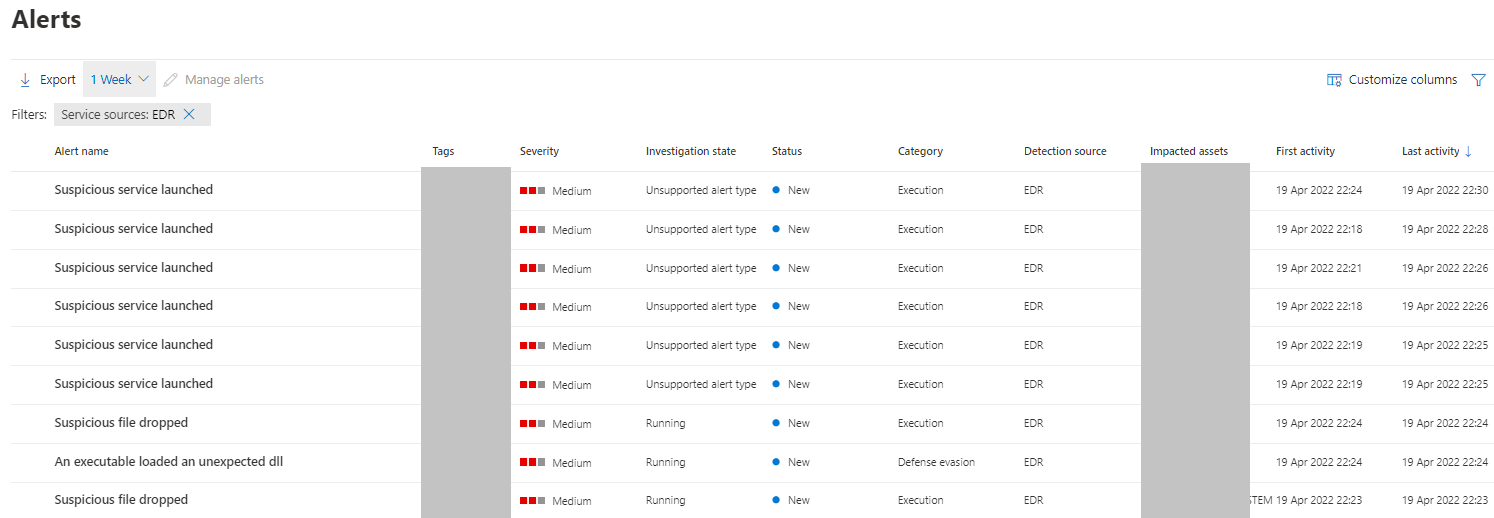Click the Customize columns table icon

pyautogui.click(x=1334, y=80)
